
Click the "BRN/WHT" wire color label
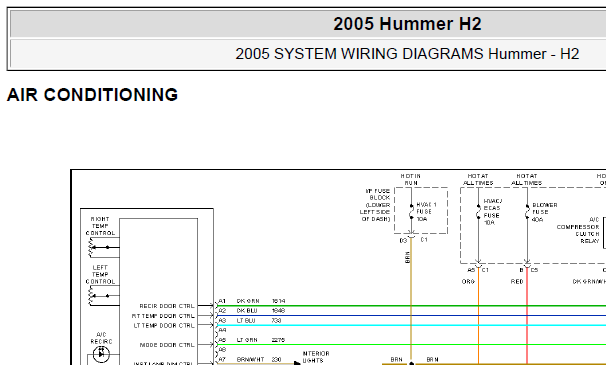point(250,359)
